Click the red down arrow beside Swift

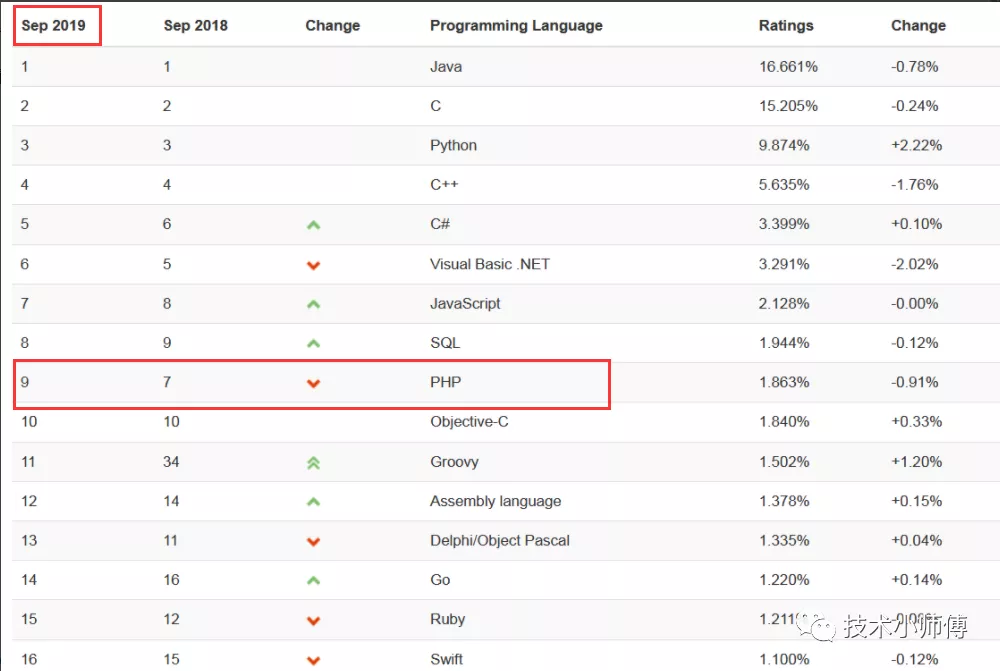[313, 660]
